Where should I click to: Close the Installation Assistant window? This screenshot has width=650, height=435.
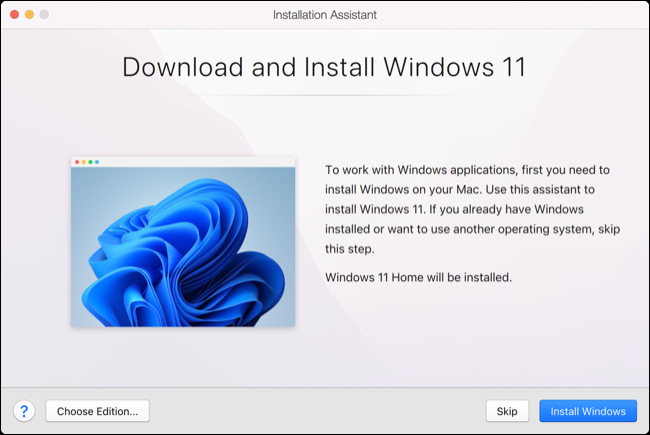[15, 15]
